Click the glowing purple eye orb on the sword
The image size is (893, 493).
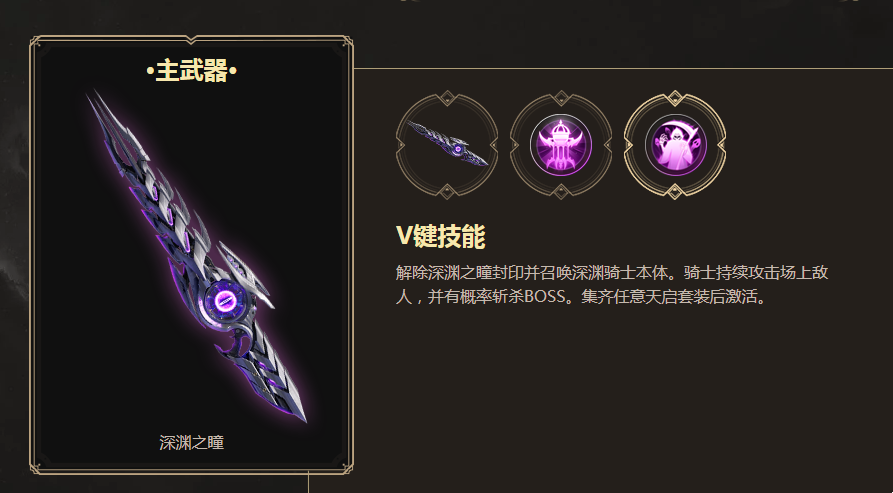tap(224, 297)
